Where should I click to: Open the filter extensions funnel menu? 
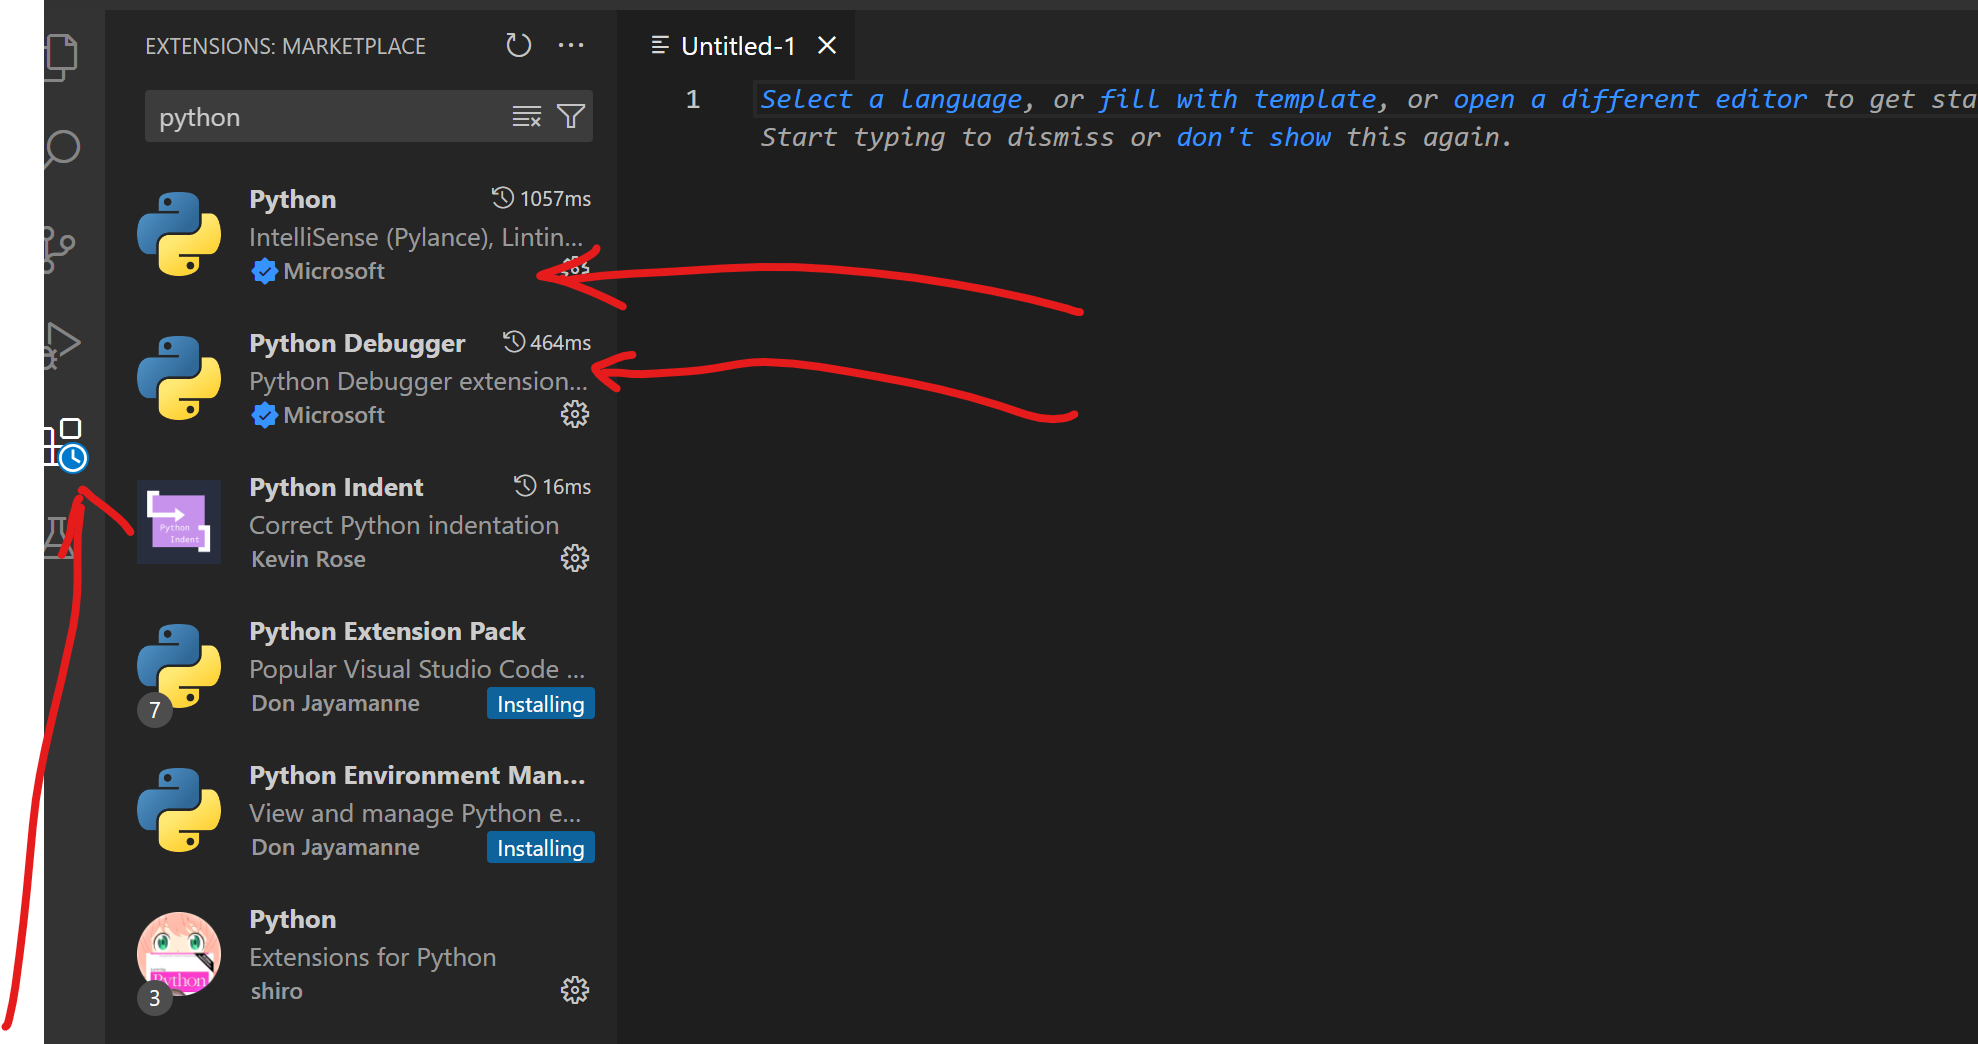point(571,117)
